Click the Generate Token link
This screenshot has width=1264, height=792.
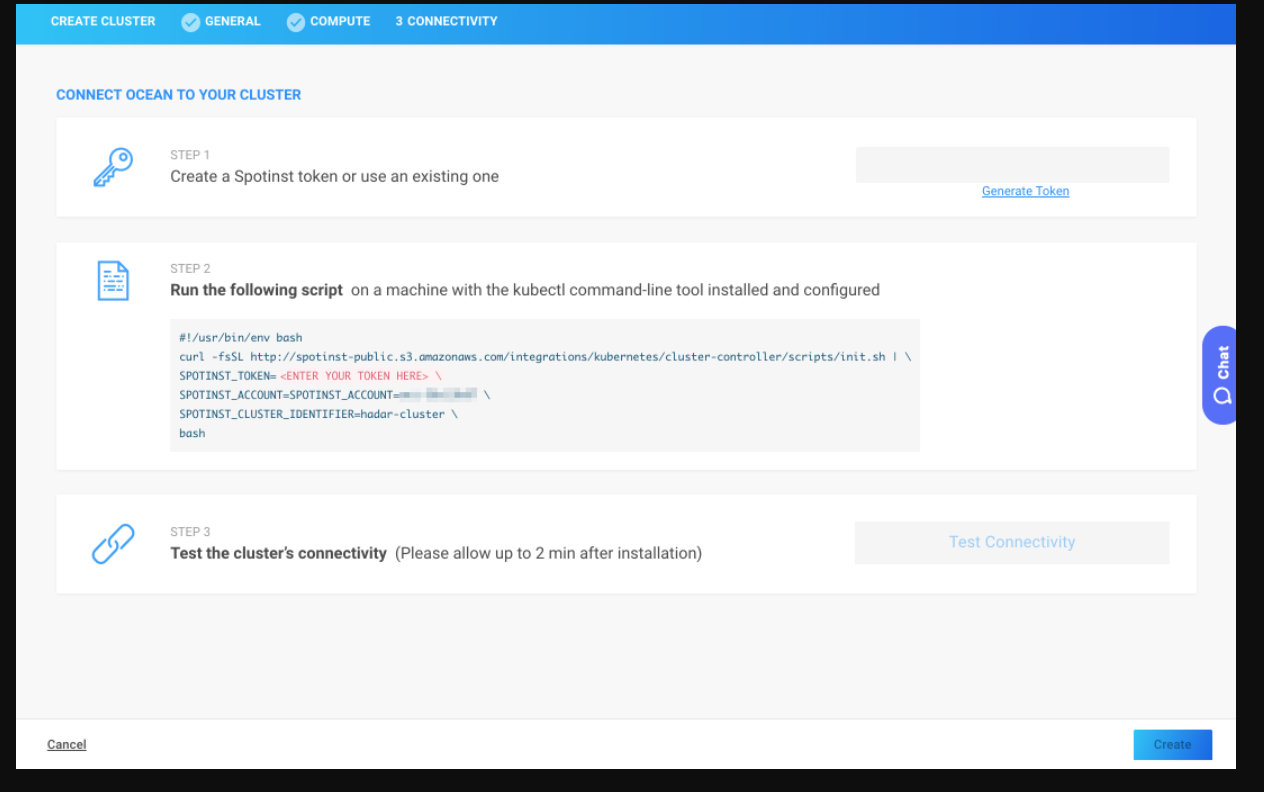coord(1025,191)
